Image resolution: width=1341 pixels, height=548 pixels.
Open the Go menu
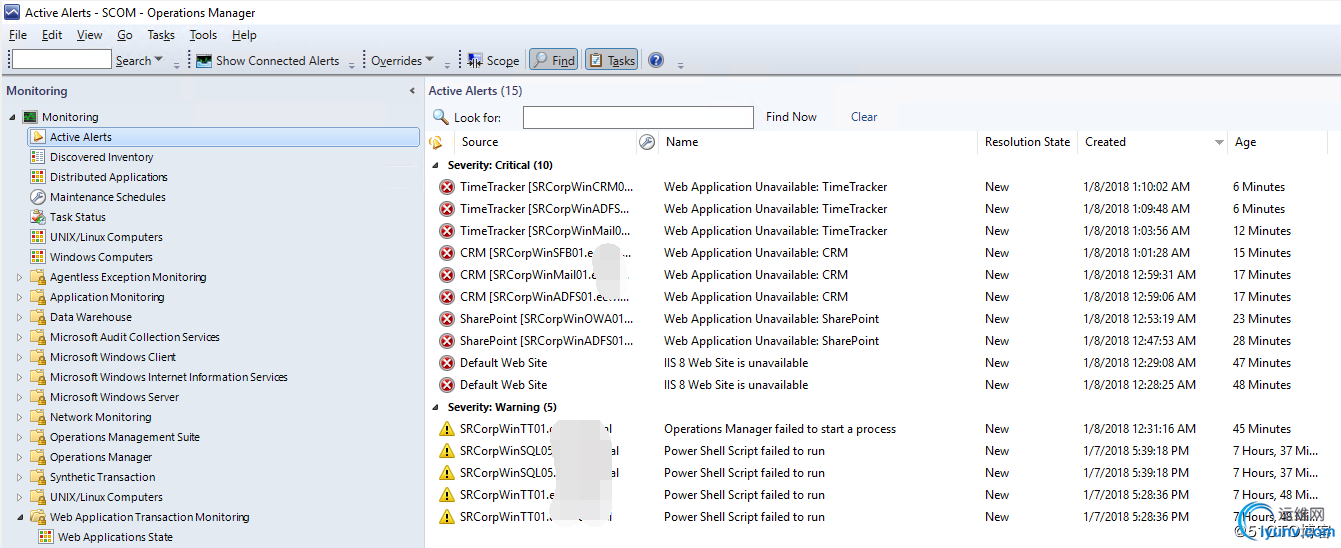tap(125, 35)
